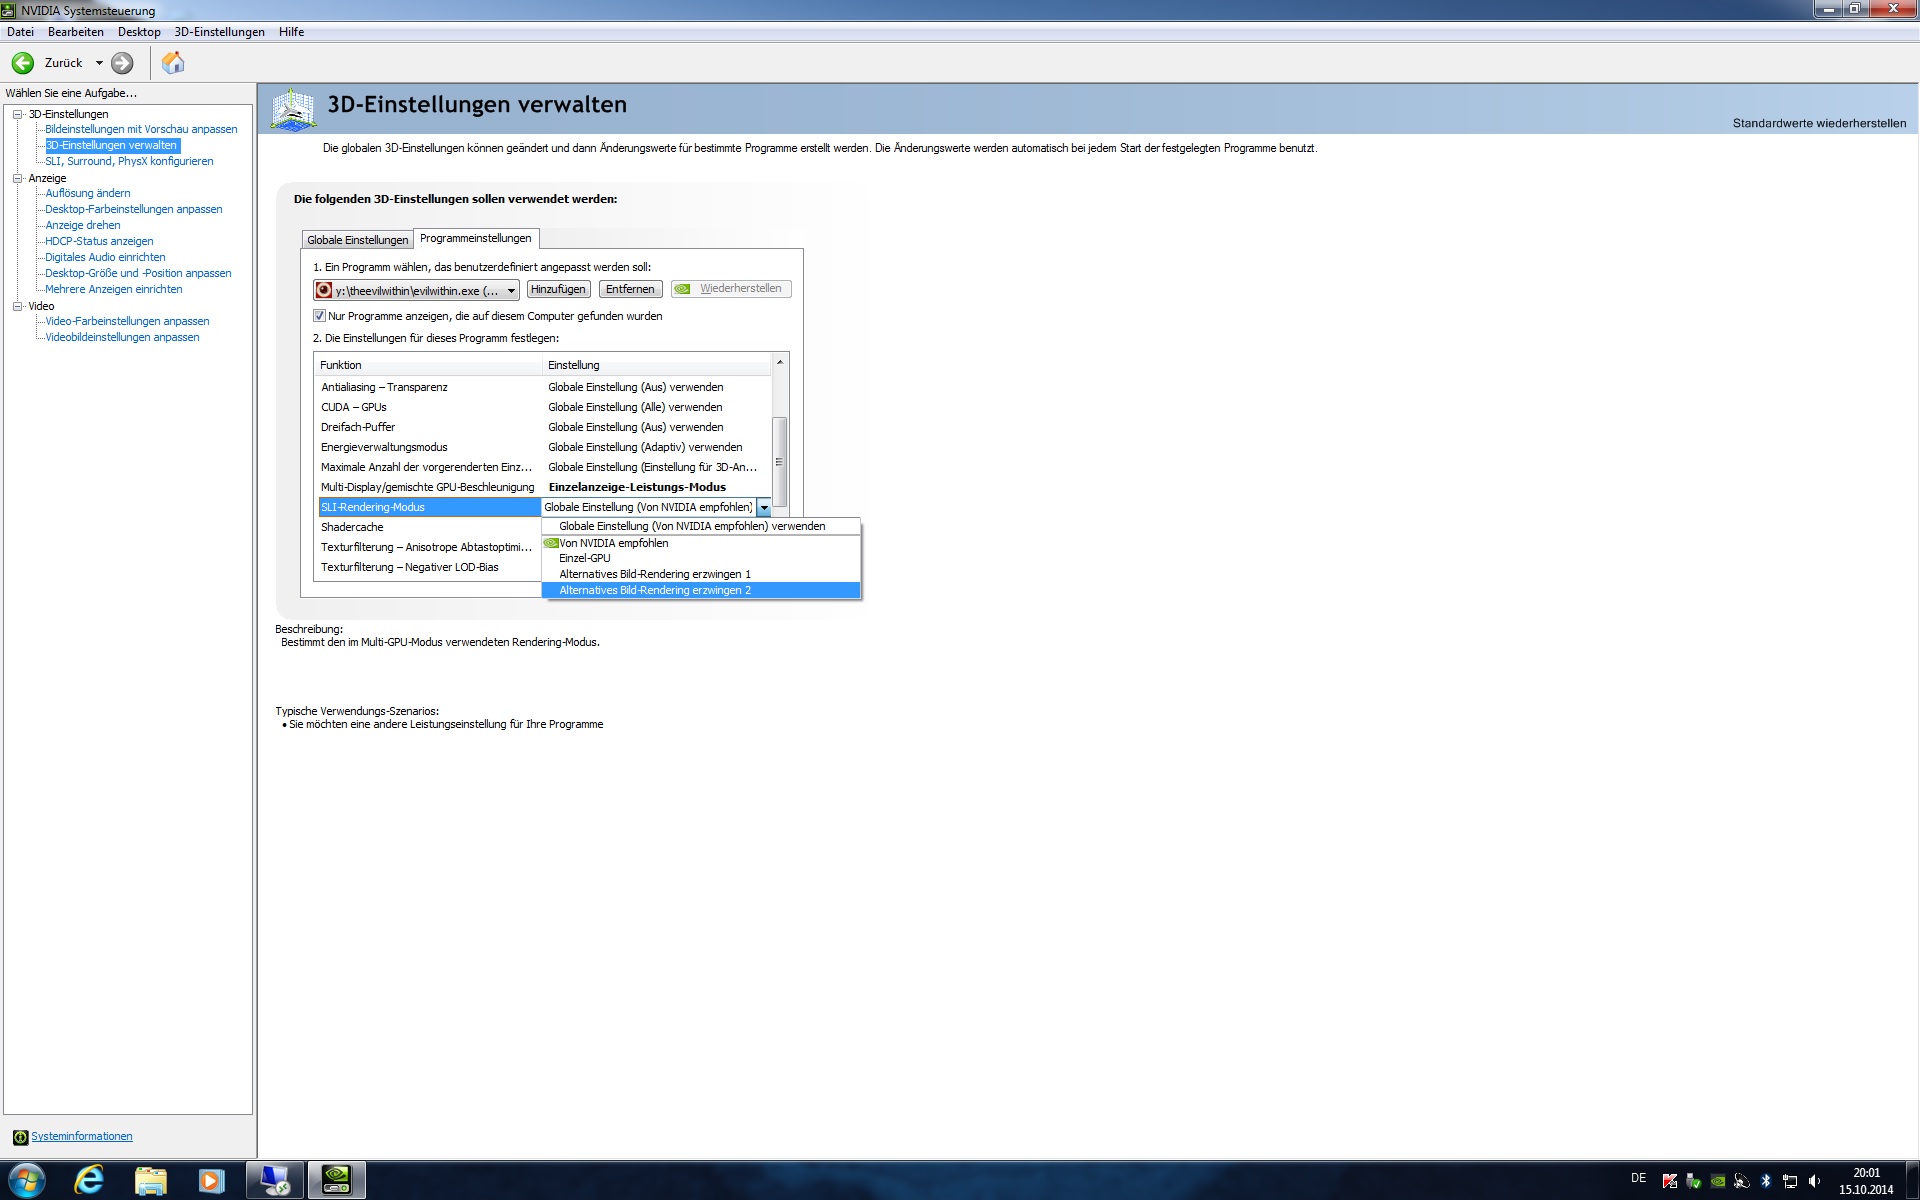Open the evilwithin.exe program dropdown
The height and width of the screenshot is (1200, 1920).
point(511,291)
